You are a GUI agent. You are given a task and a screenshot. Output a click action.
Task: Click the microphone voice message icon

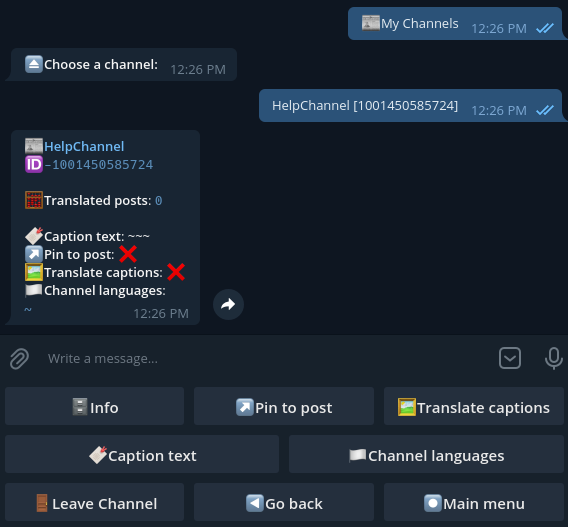(554, 358)
